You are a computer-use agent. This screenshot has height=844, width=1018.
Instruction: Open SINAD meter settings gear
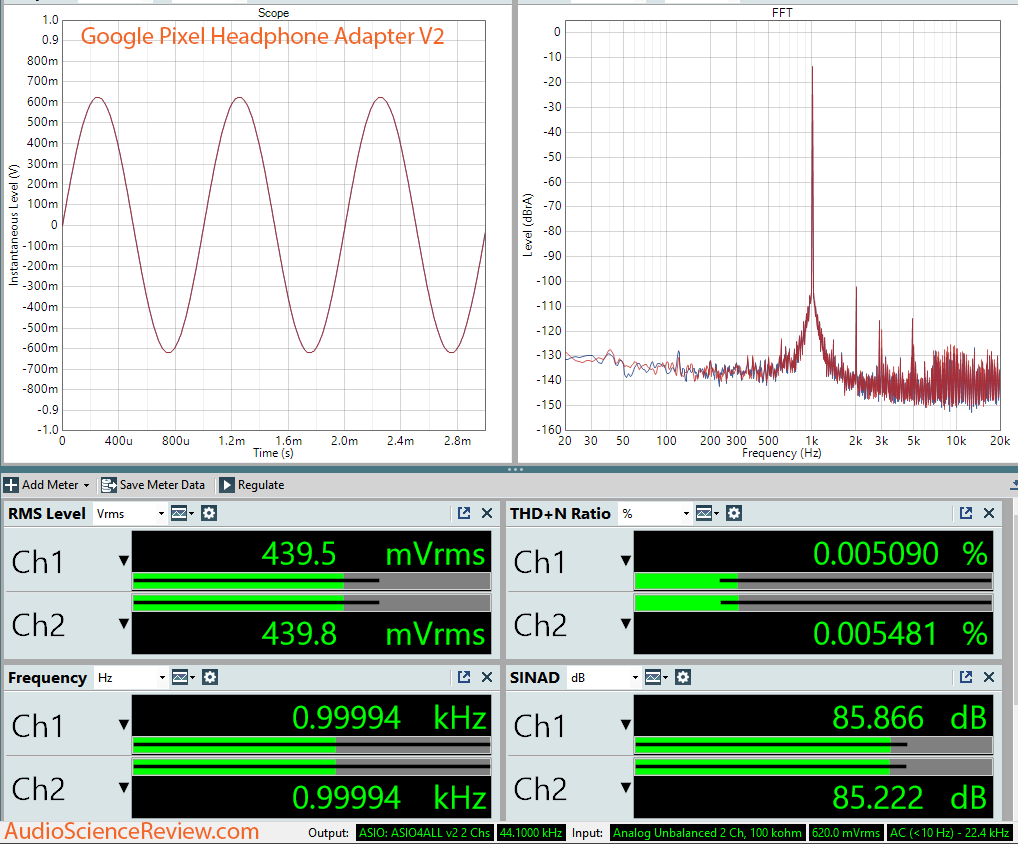pos(682,678)
